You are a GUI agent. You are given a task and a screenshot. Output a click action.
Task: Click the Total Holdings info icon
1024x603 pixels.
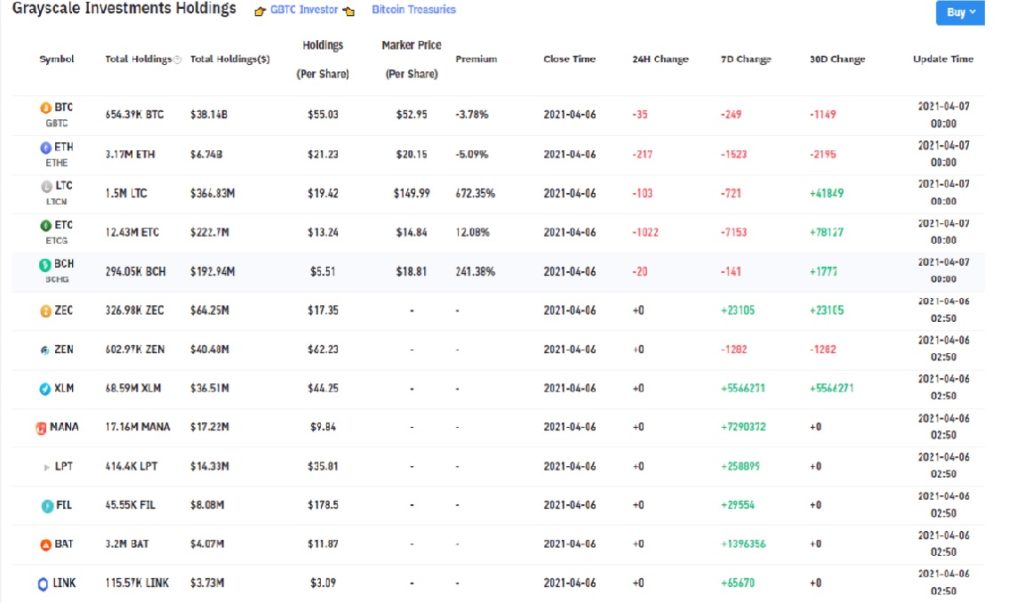(x=177, y=60)
